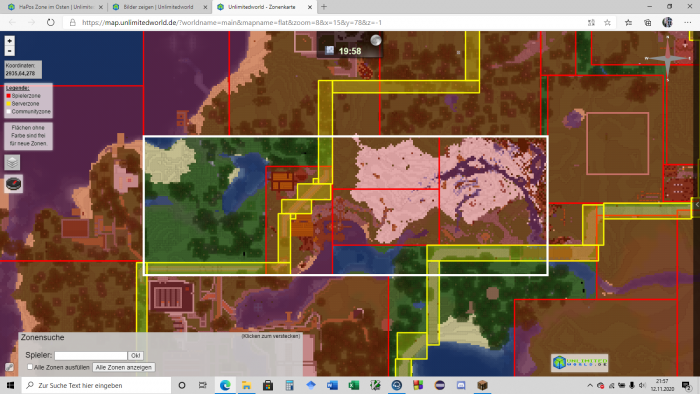Zoom in with the map plus button

[9, 41]
